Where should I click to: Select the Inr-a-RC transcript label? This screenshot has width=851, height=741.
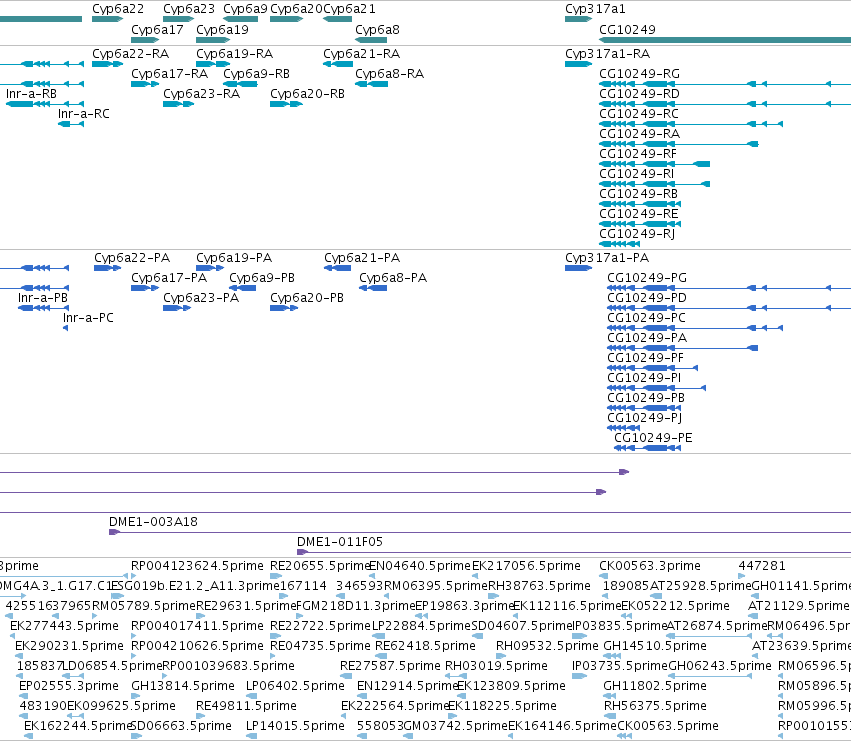point(84,113)
